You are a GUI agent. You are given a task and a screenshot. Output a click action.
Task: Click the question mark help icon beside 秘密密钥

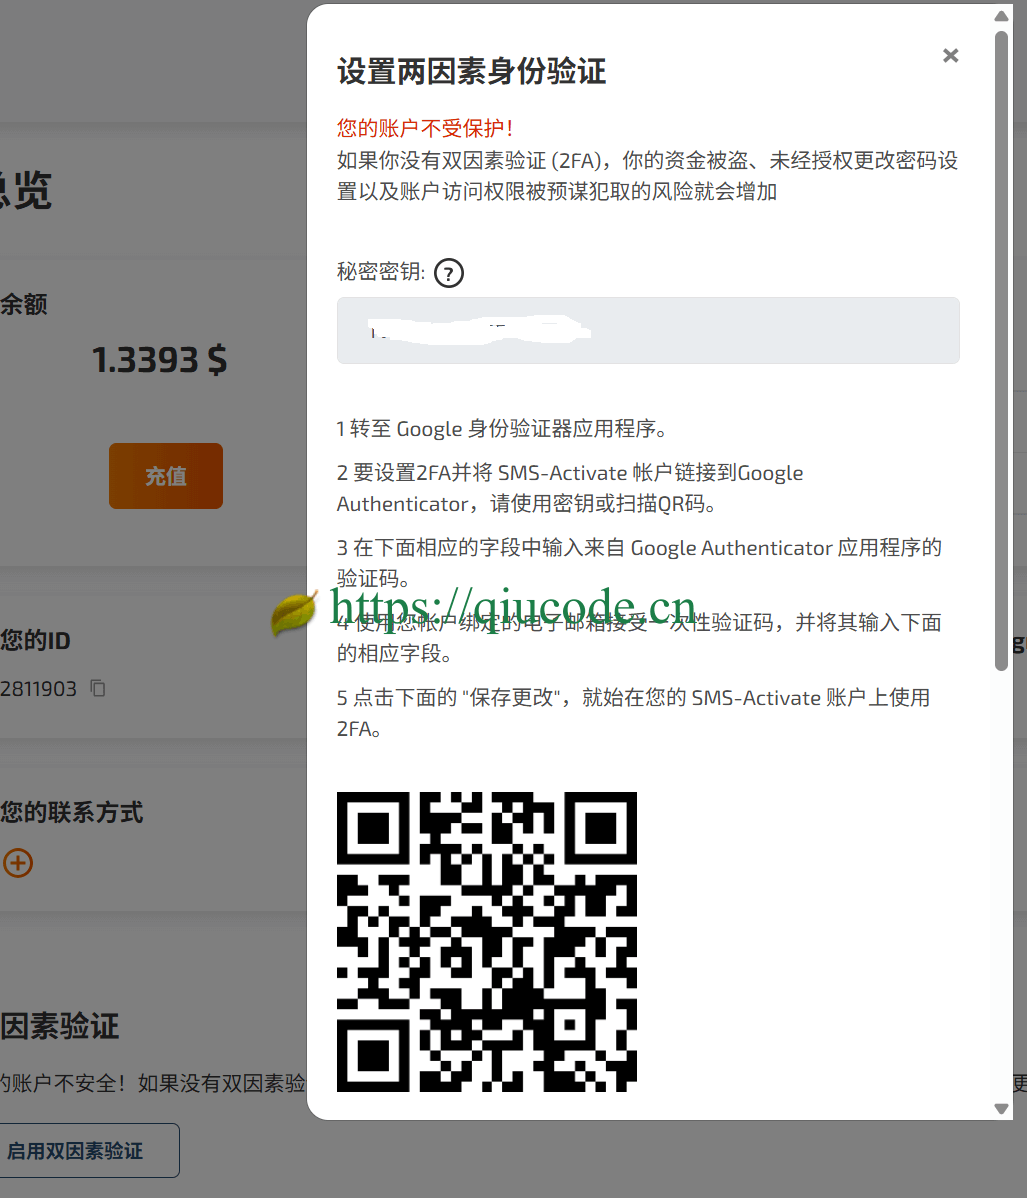click(x=449, y=273)
